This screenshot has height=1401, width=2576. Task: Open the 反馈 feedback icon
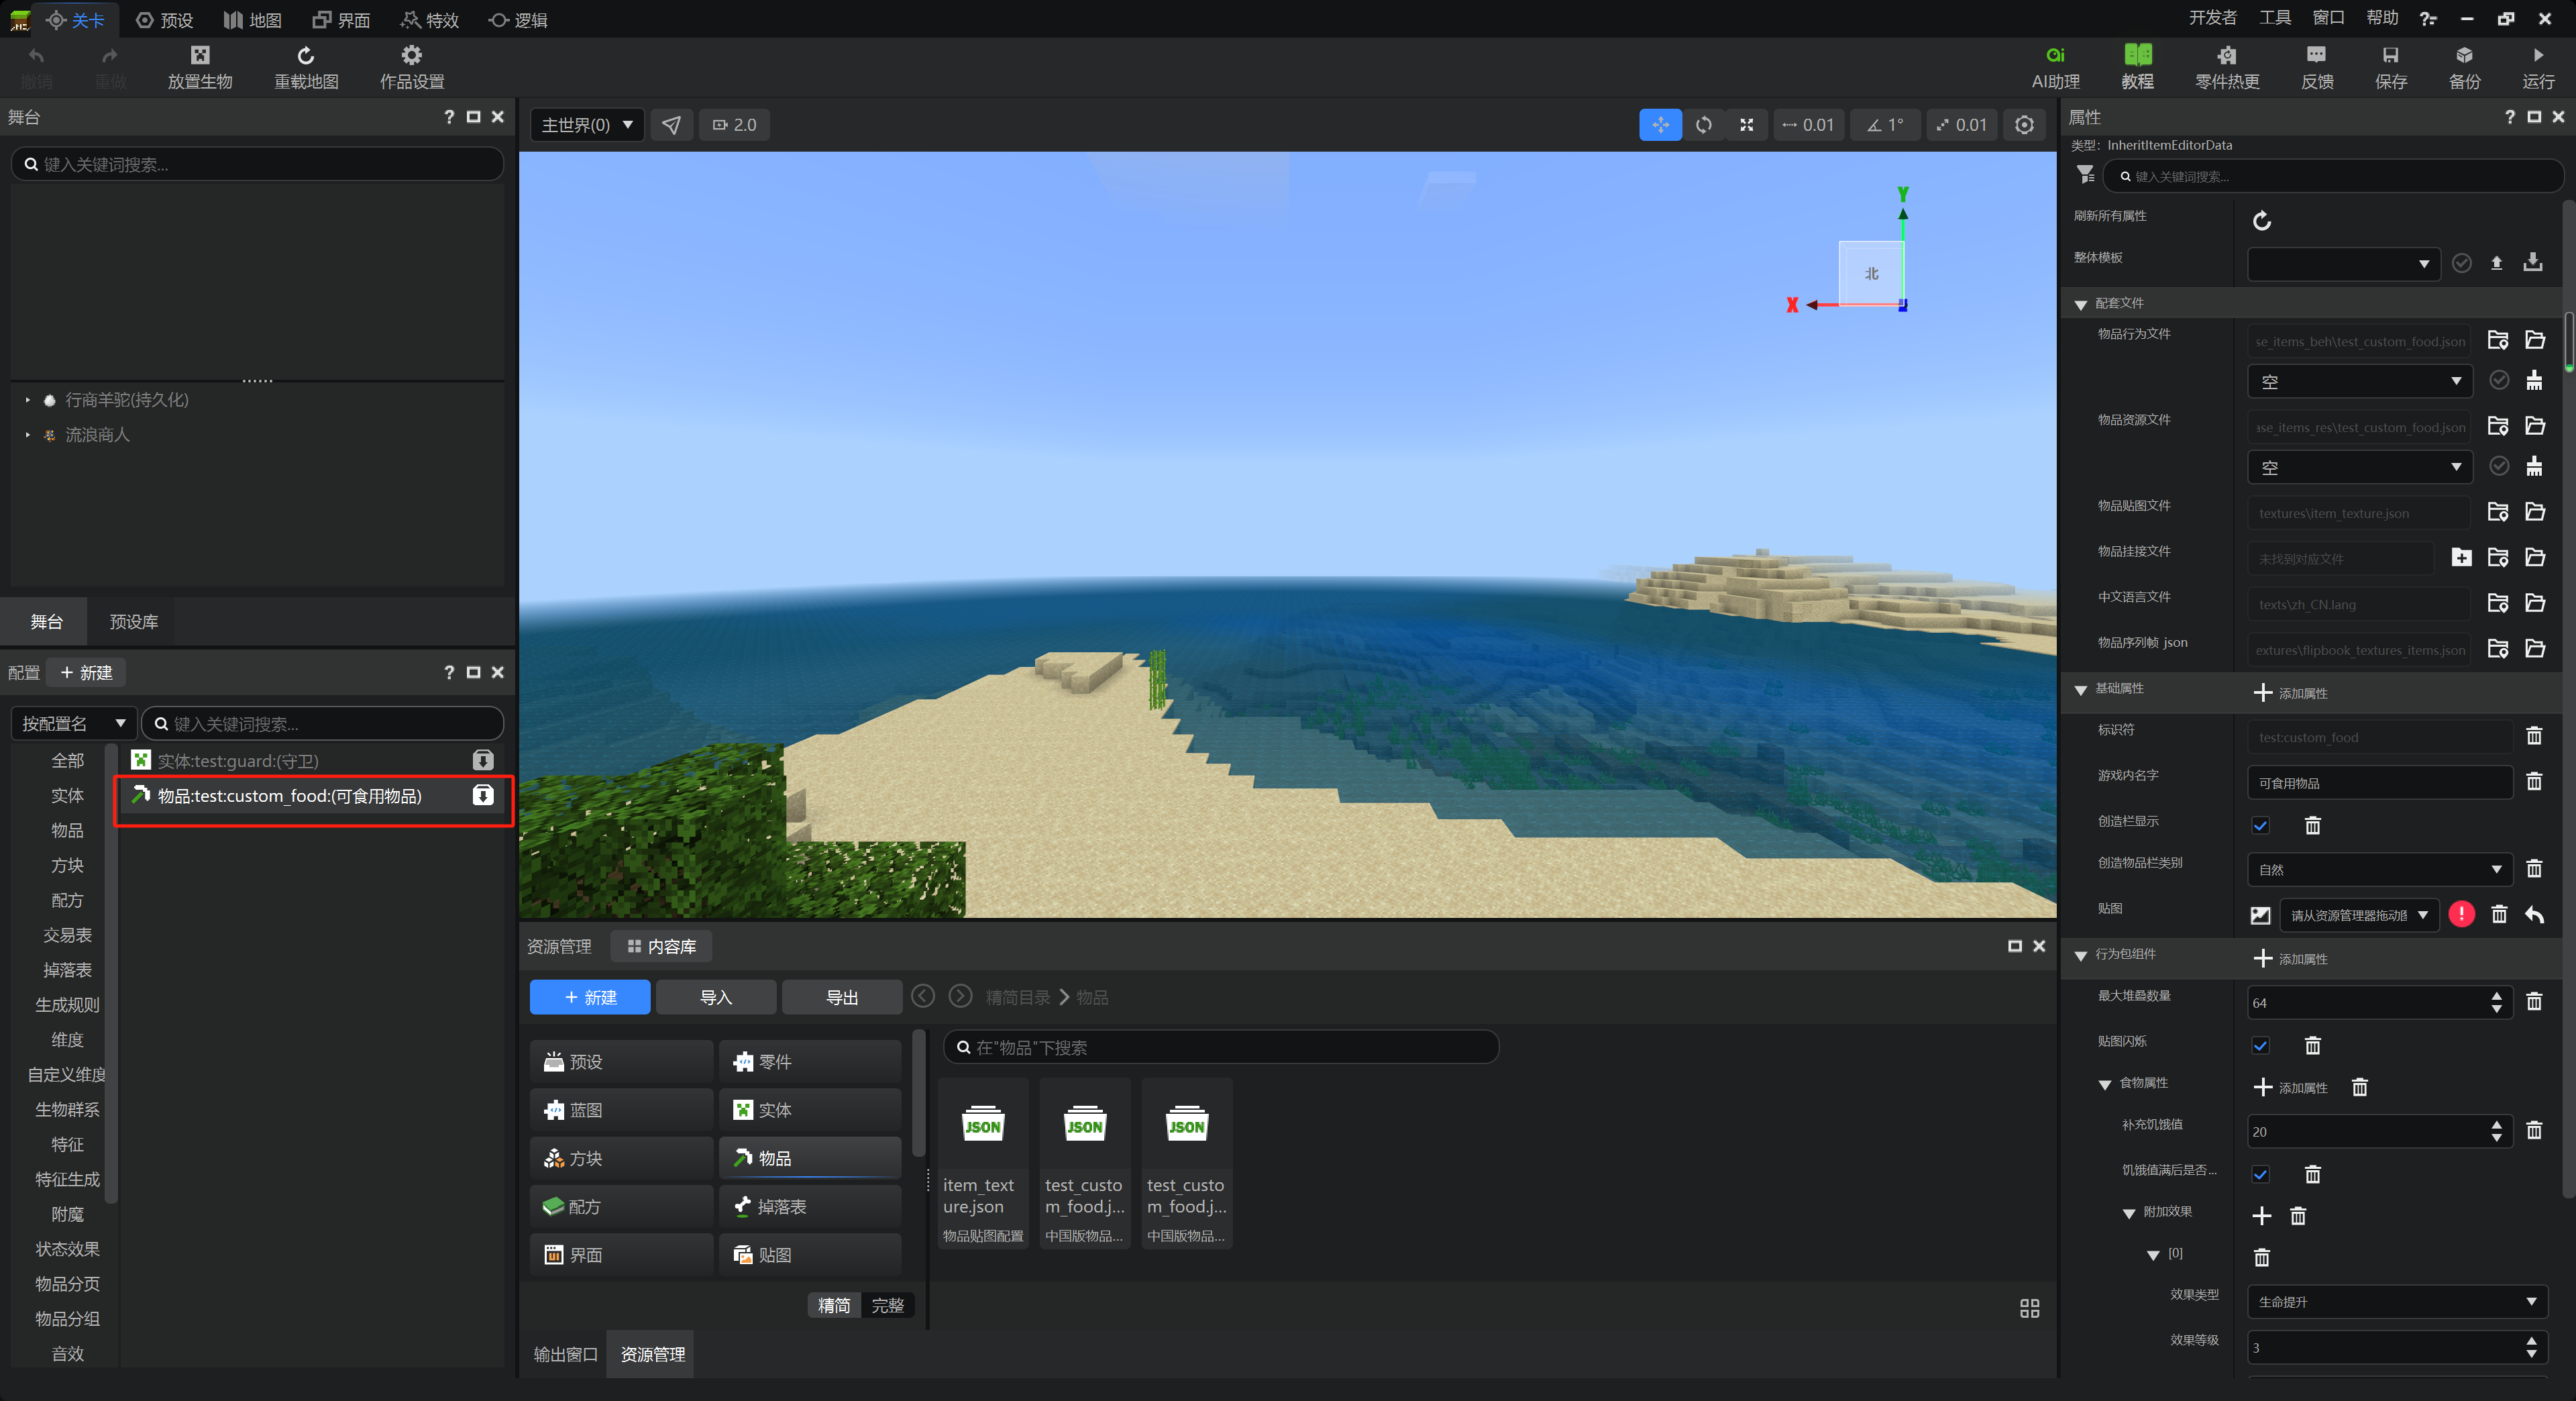coord(2317,55)
